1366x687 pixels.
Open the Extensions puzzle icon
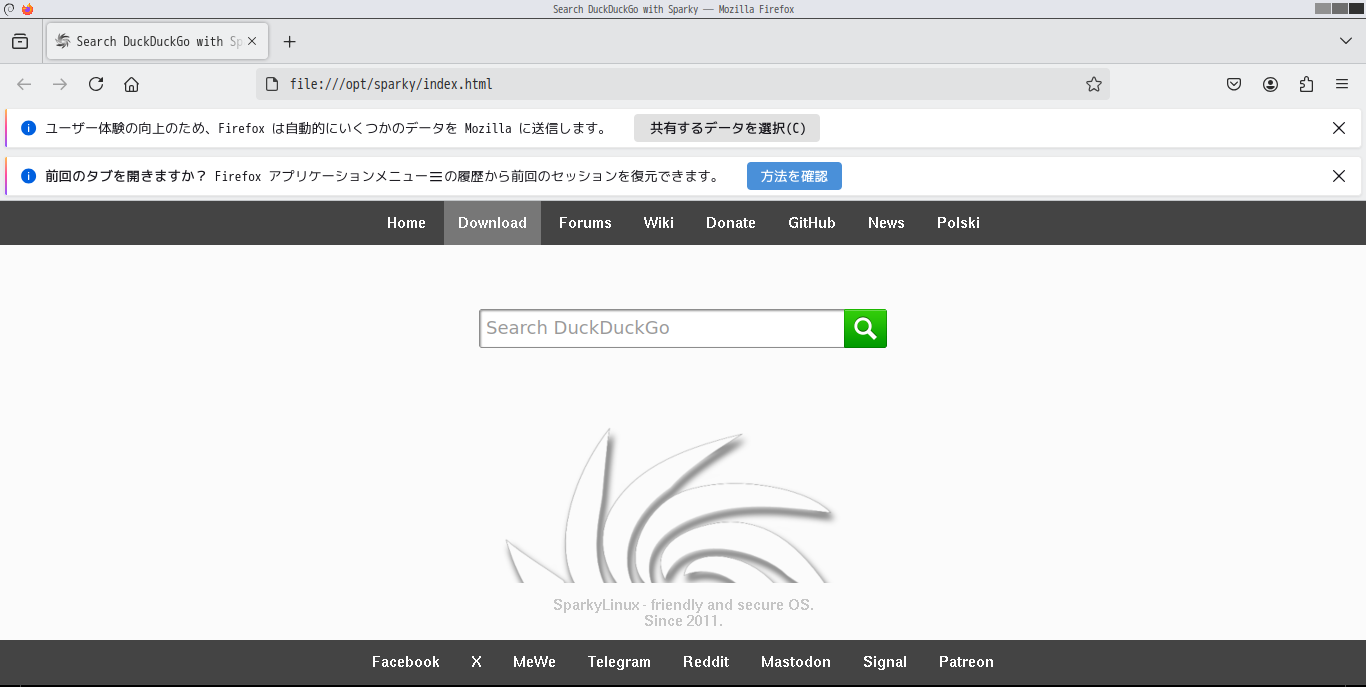1306,84
